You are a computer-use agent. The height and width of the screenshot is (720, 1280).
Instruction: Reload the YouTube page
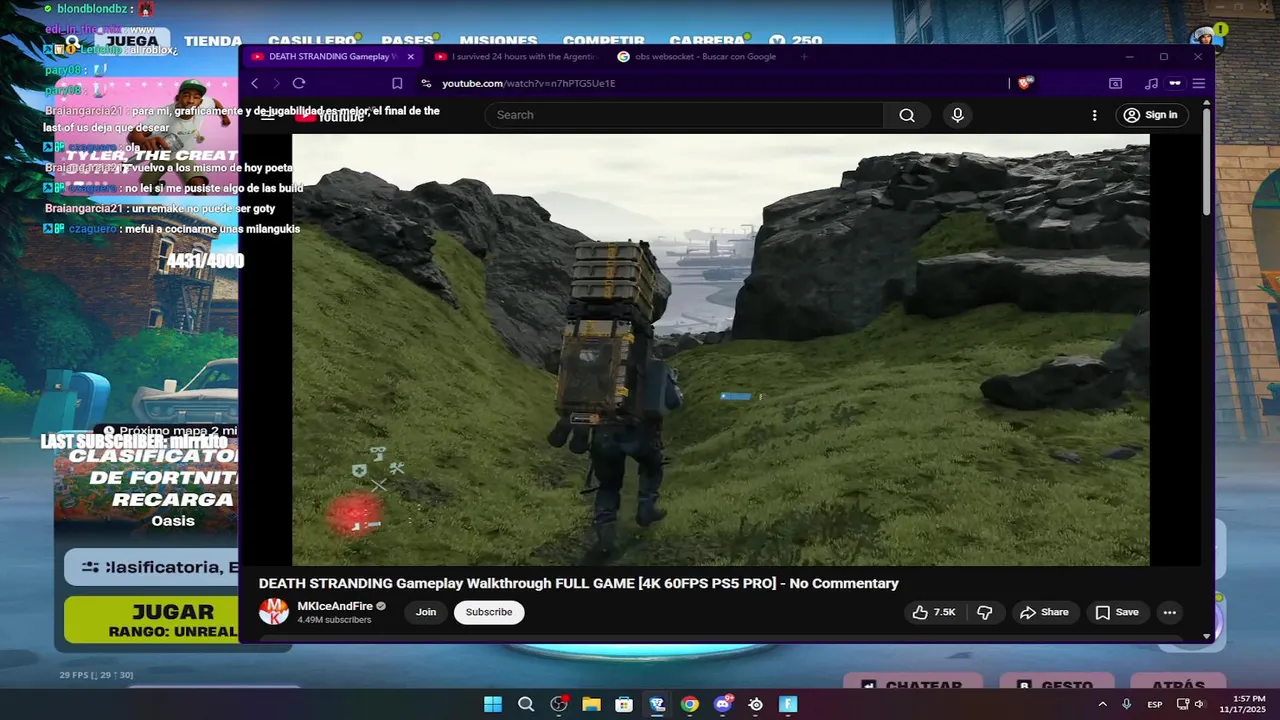click(x=299, y=83)
